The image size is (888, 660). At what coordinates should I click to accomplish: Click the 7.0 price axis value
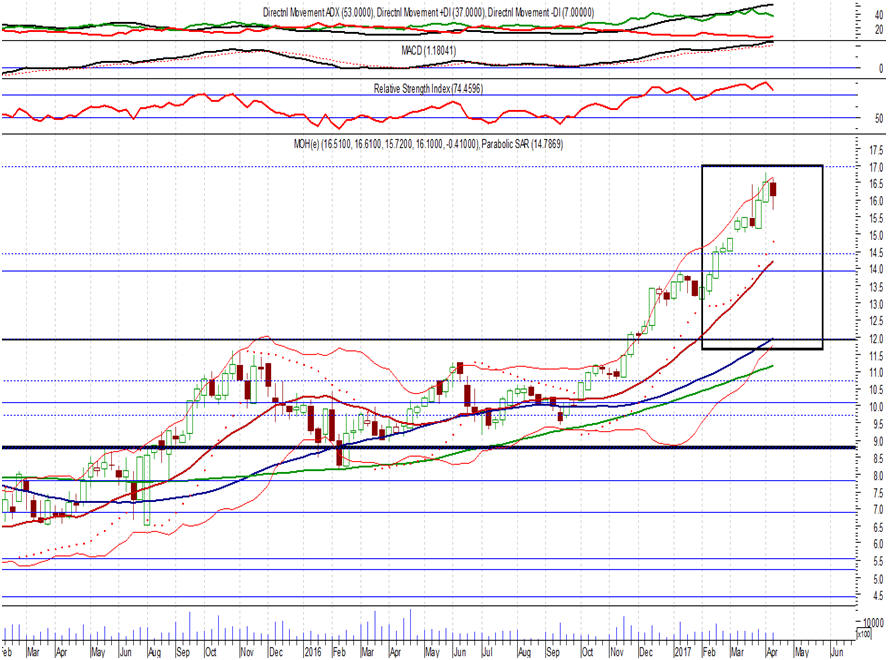pos(878,510)
